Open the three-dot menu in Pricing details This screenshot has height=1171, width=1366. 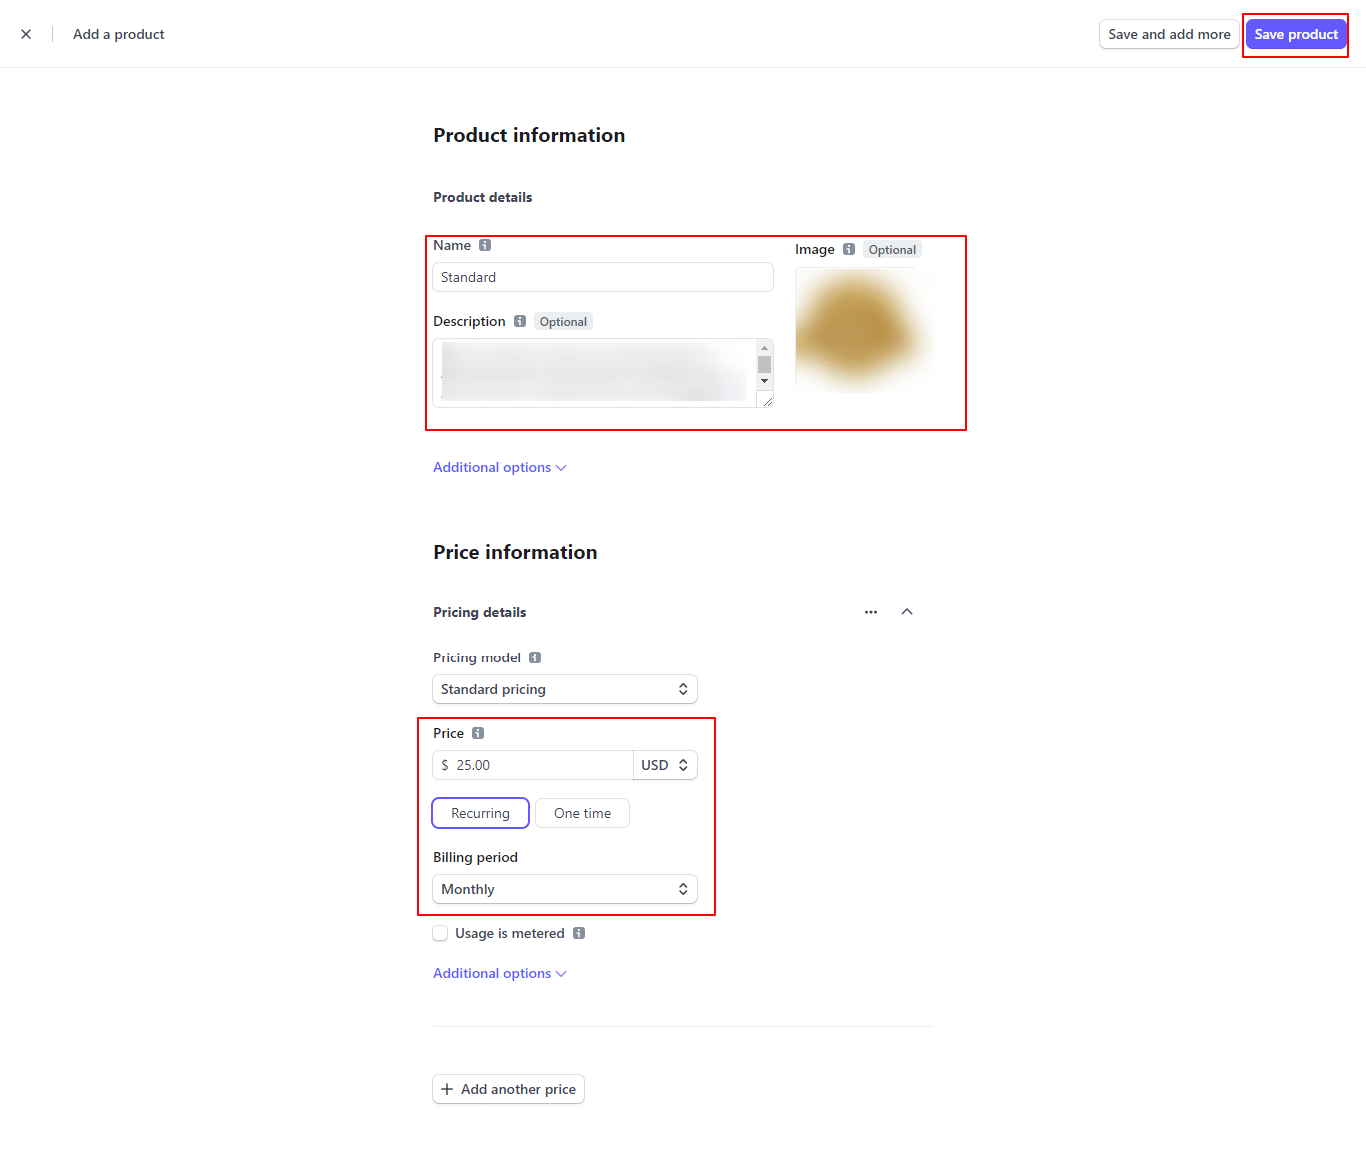click(x=871, y=612)
